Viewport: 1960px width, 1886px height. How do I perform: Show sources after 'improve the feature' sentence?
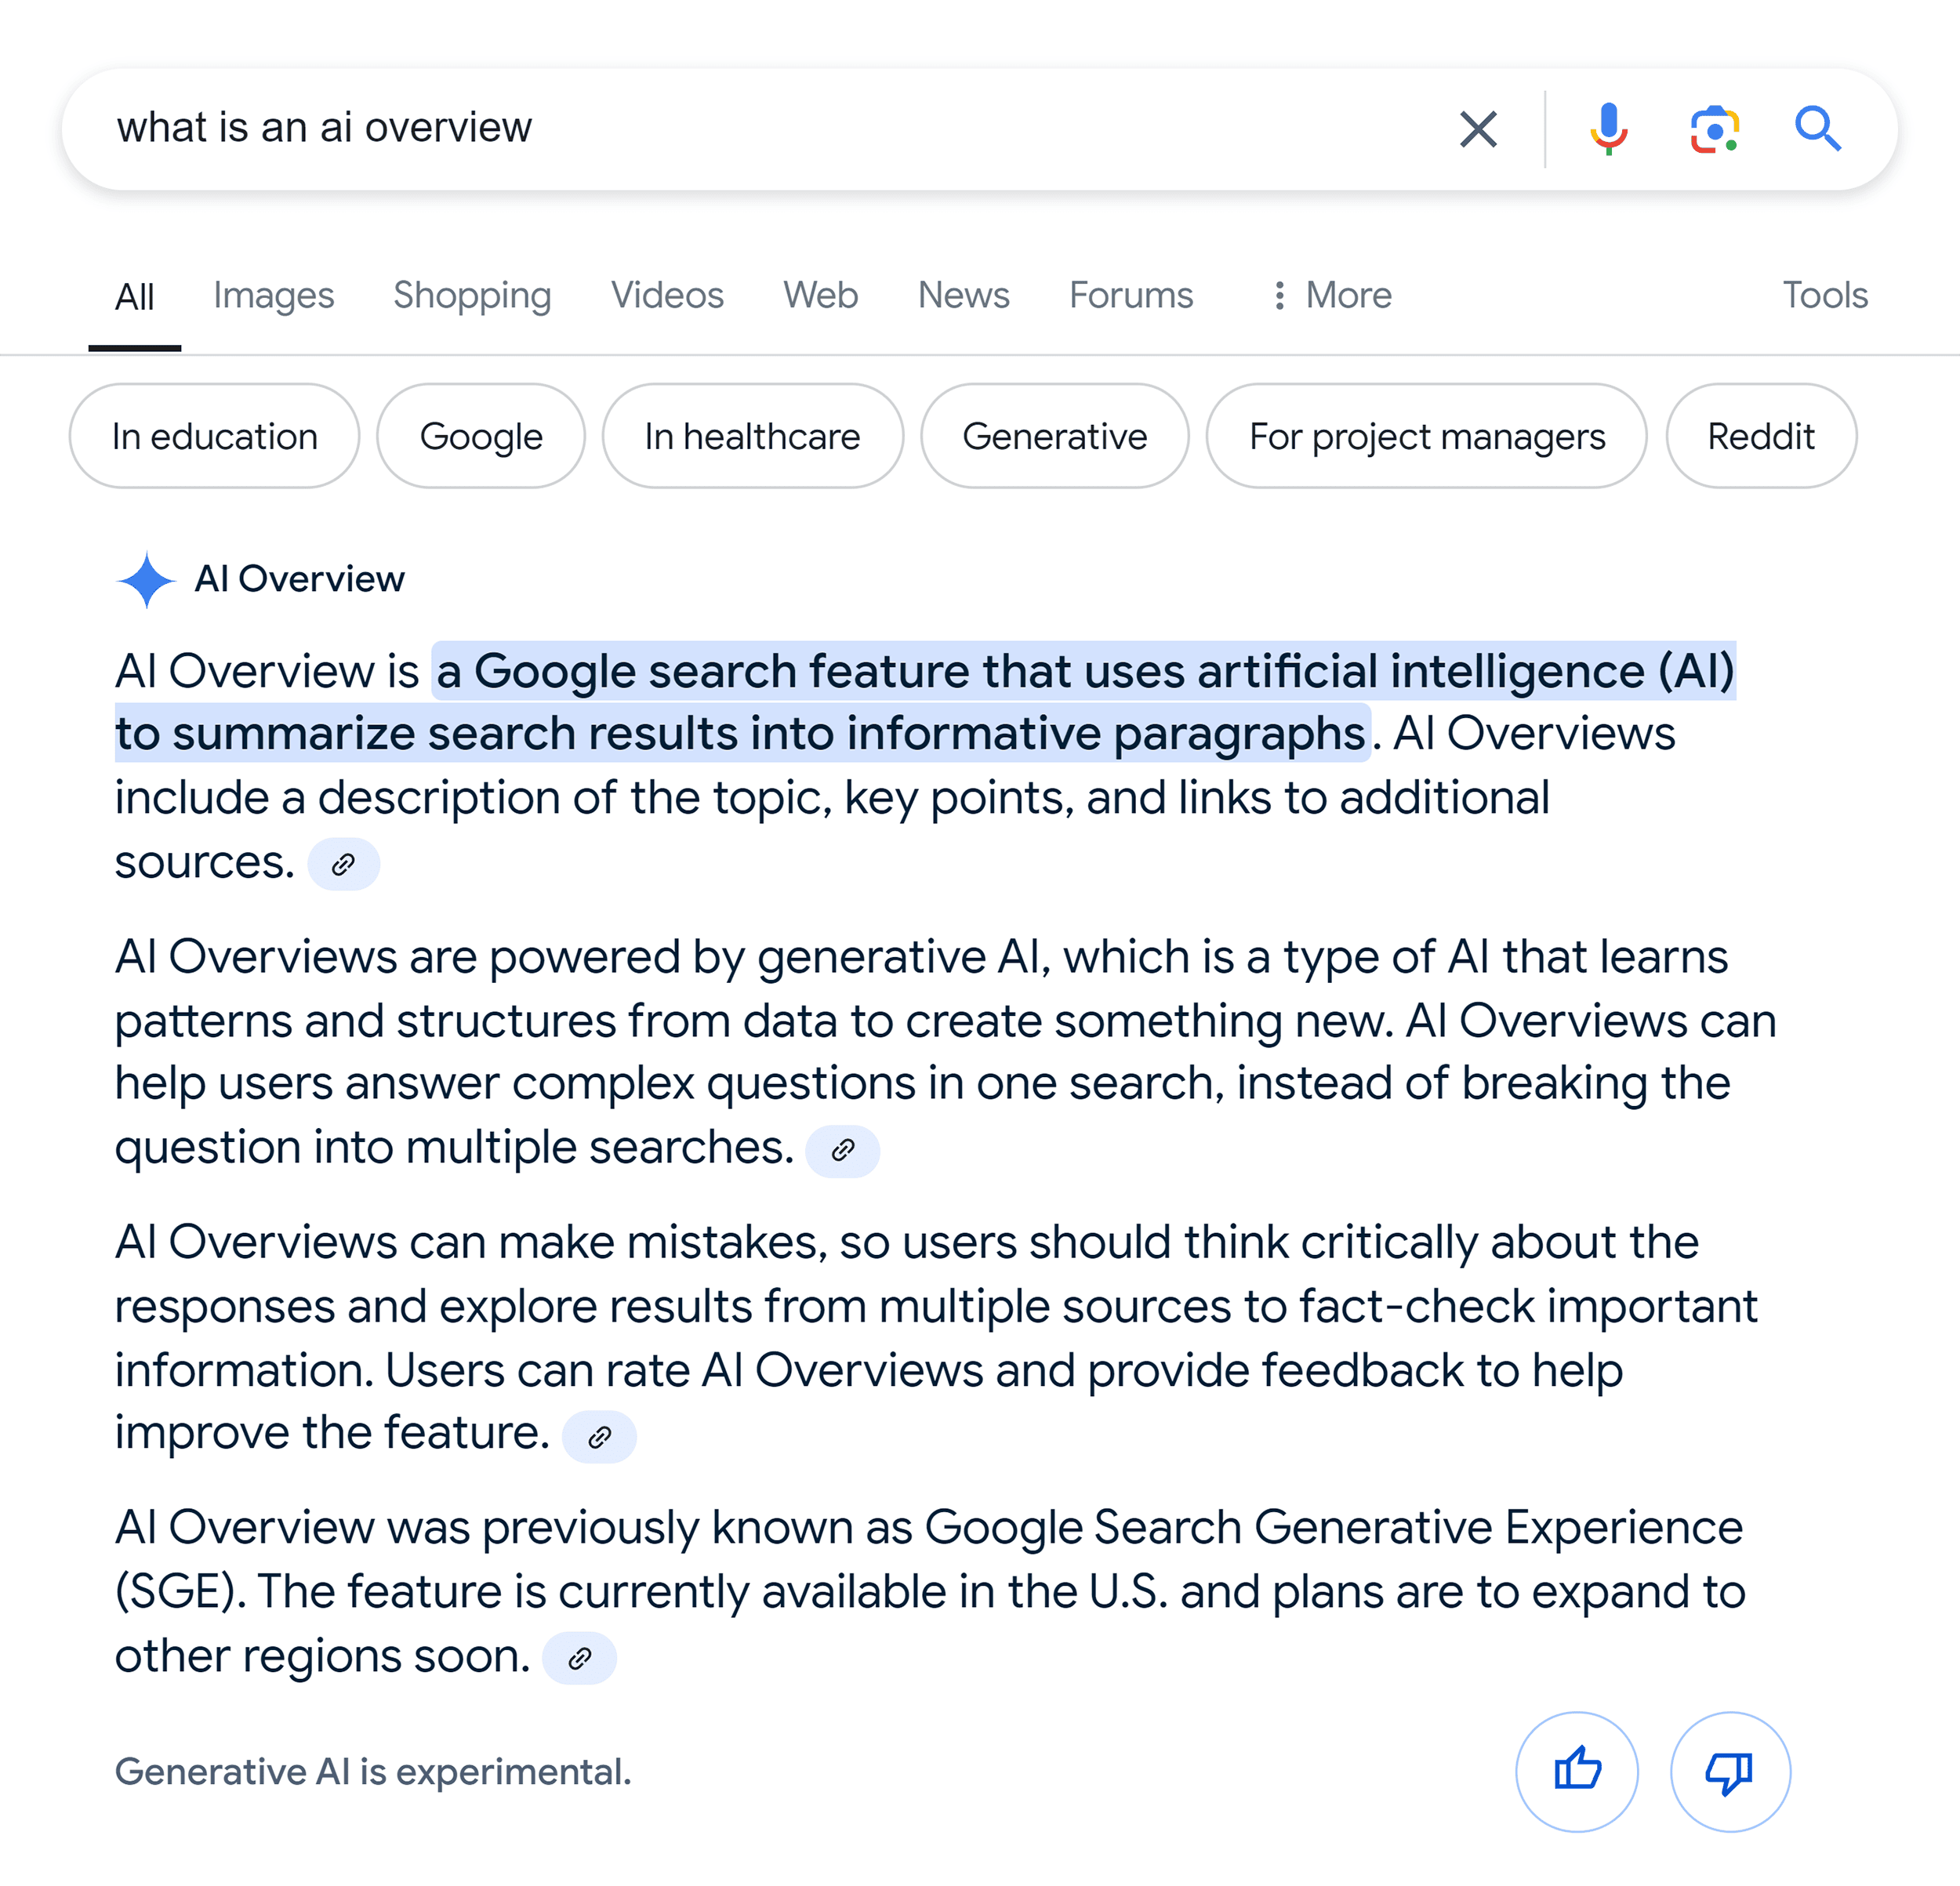pos(599,1435)
